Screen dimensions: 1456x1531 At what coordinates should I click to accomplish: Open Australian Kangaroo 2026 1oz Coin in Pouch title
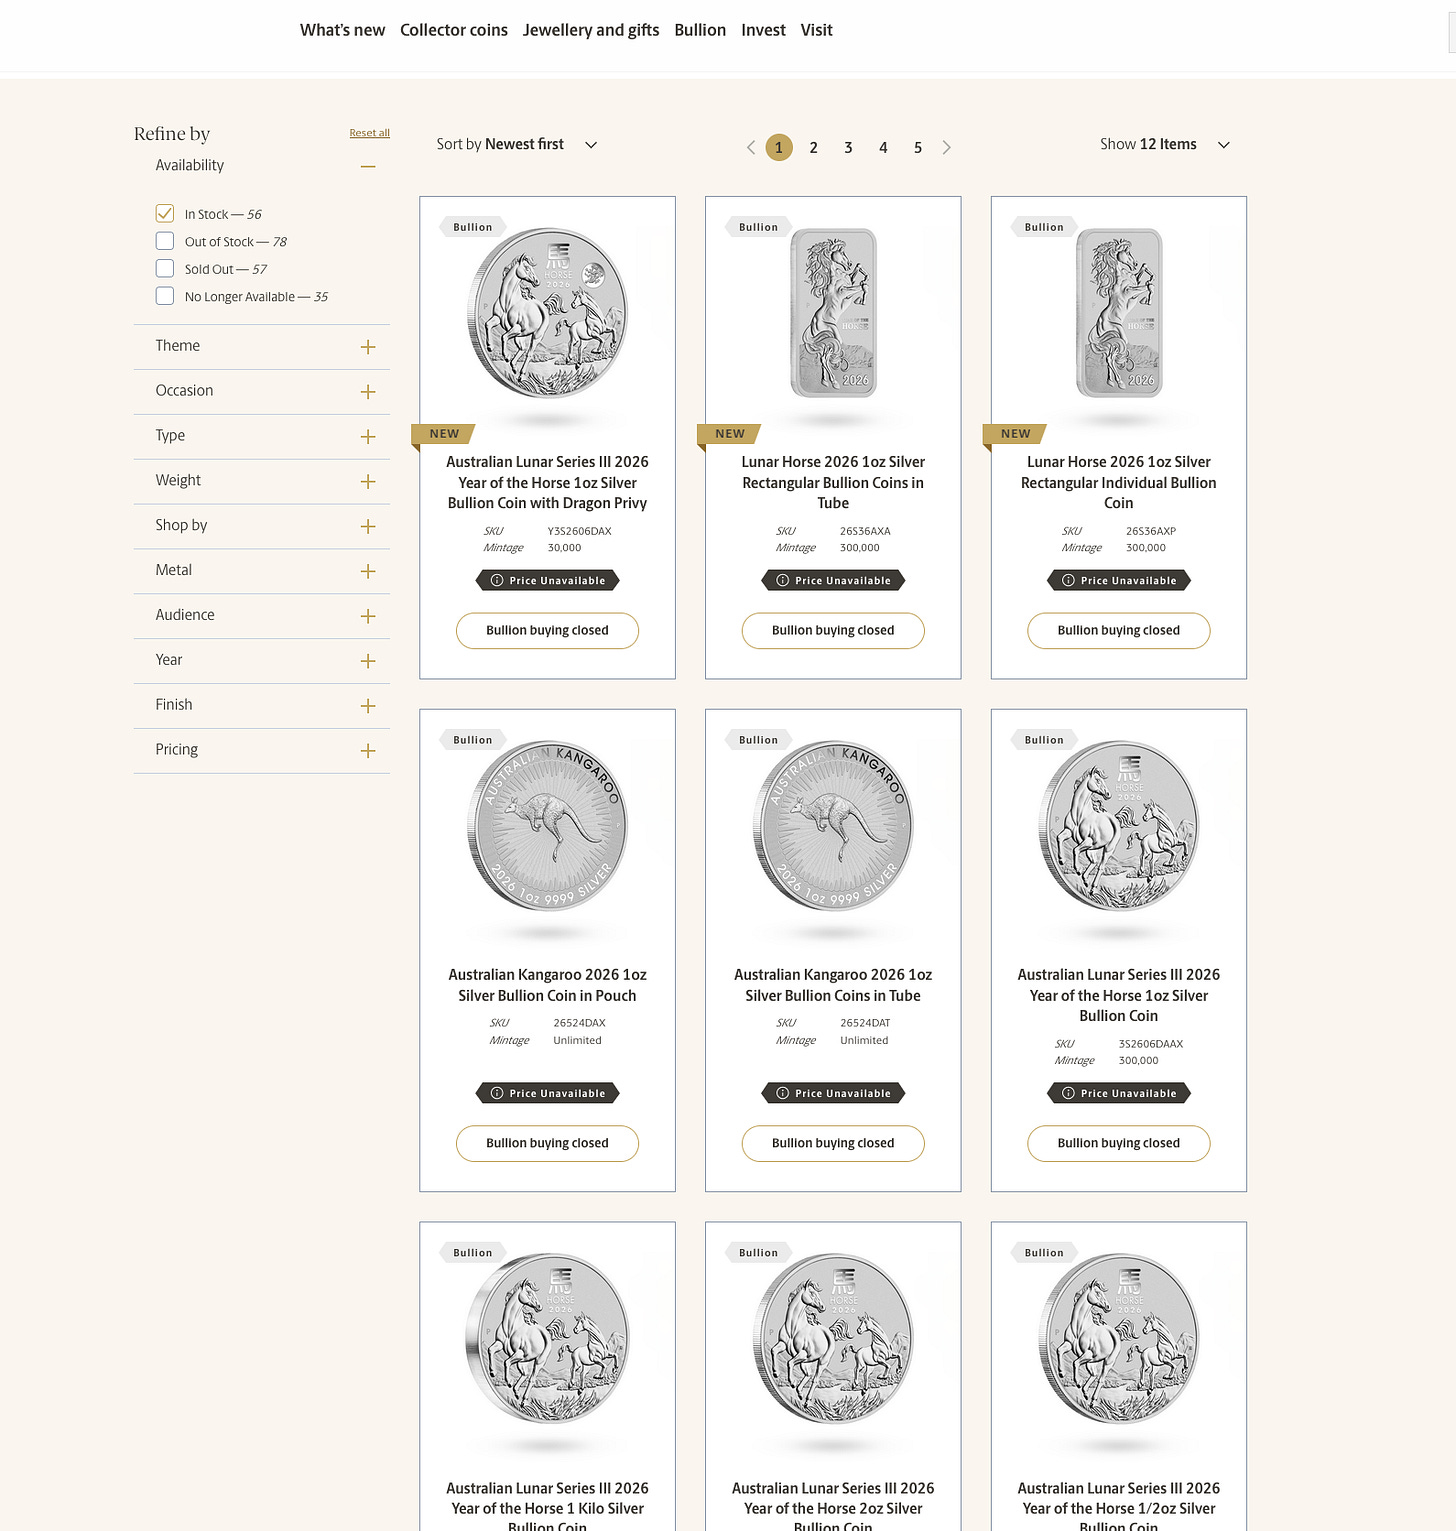pyautogui.click(x=547, y=985)
